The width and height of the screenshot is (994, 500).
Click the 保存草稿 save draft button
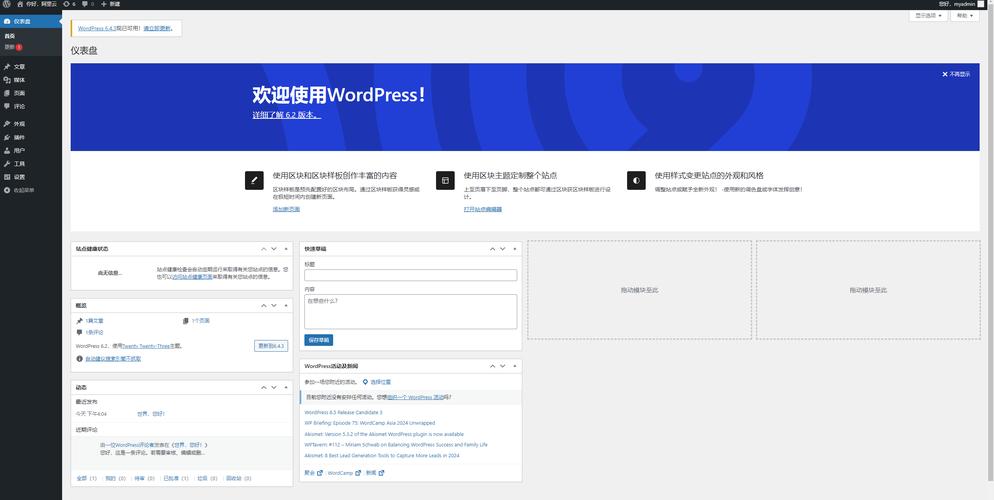tap(319, 340)
